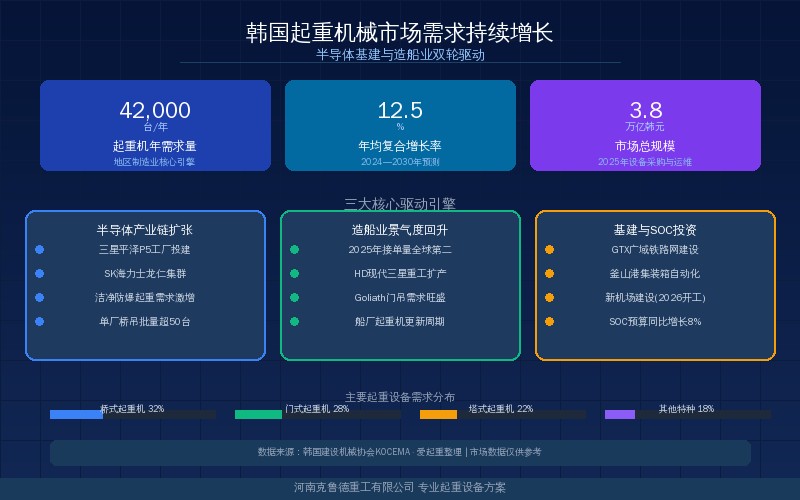
Task: Select the 3.8 market size figure
Action: coord(645,110)
